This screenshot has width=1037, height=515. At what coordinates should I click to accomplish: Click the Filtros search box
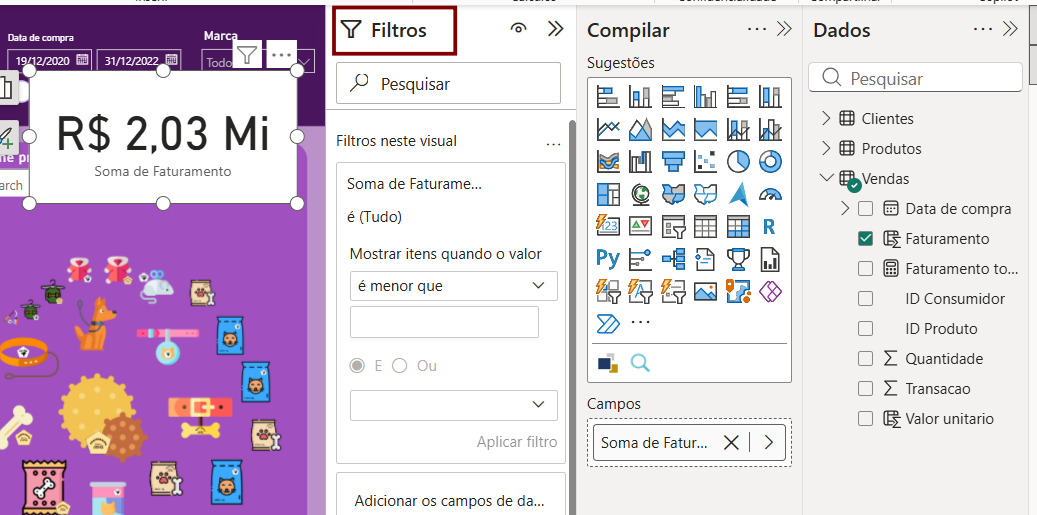(x=448, y=83)
